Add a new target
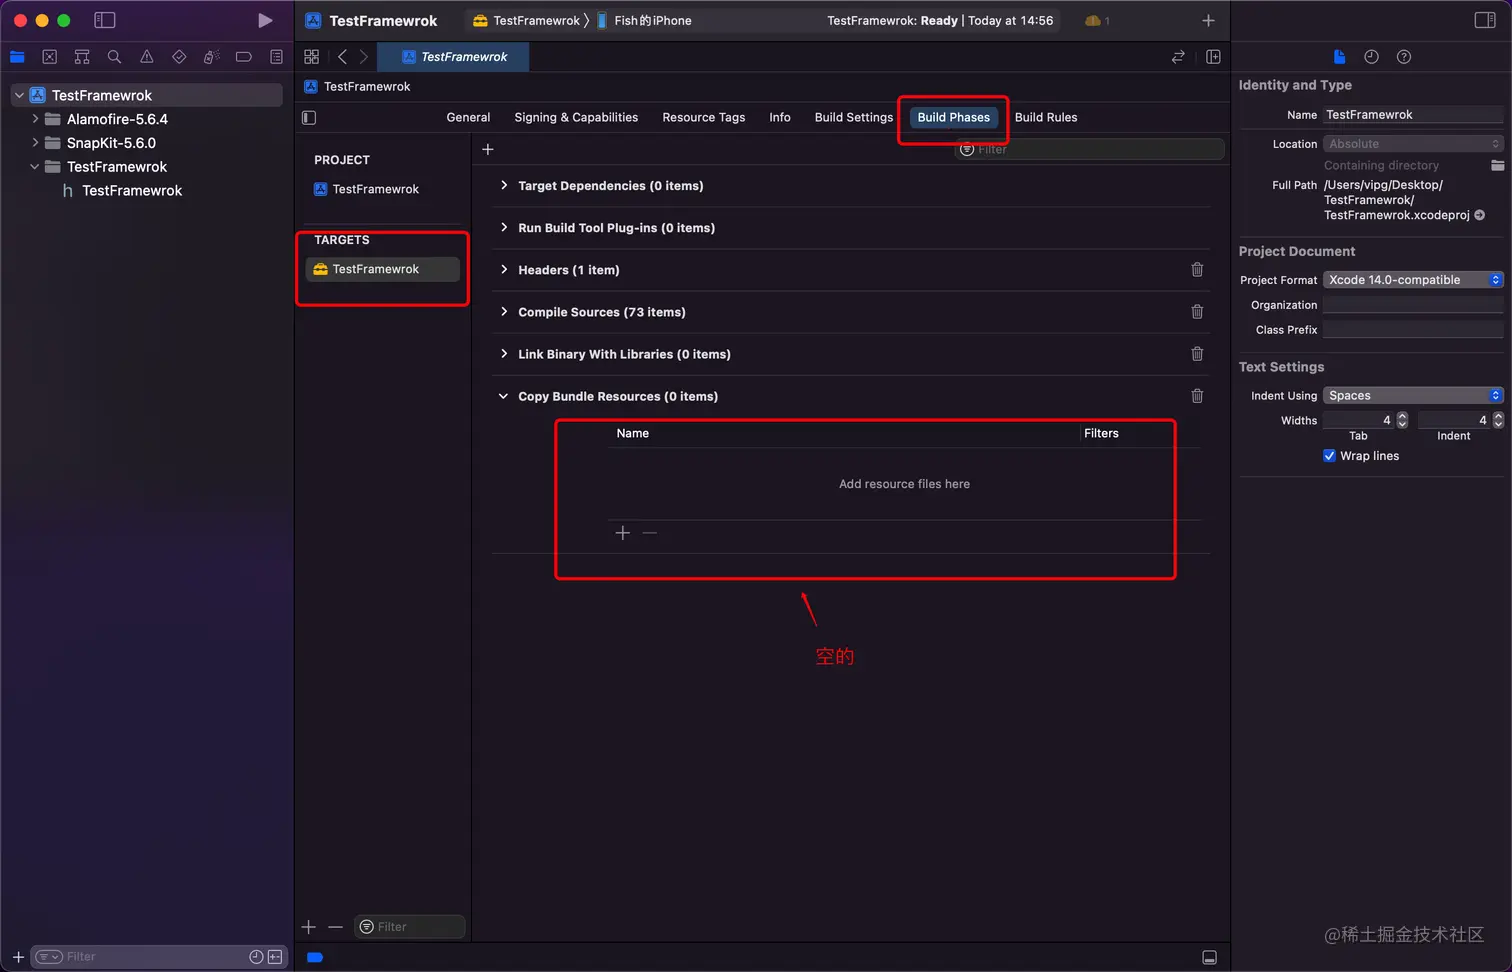The width and height of the screenshot is (1512, 972). (309, 927)
